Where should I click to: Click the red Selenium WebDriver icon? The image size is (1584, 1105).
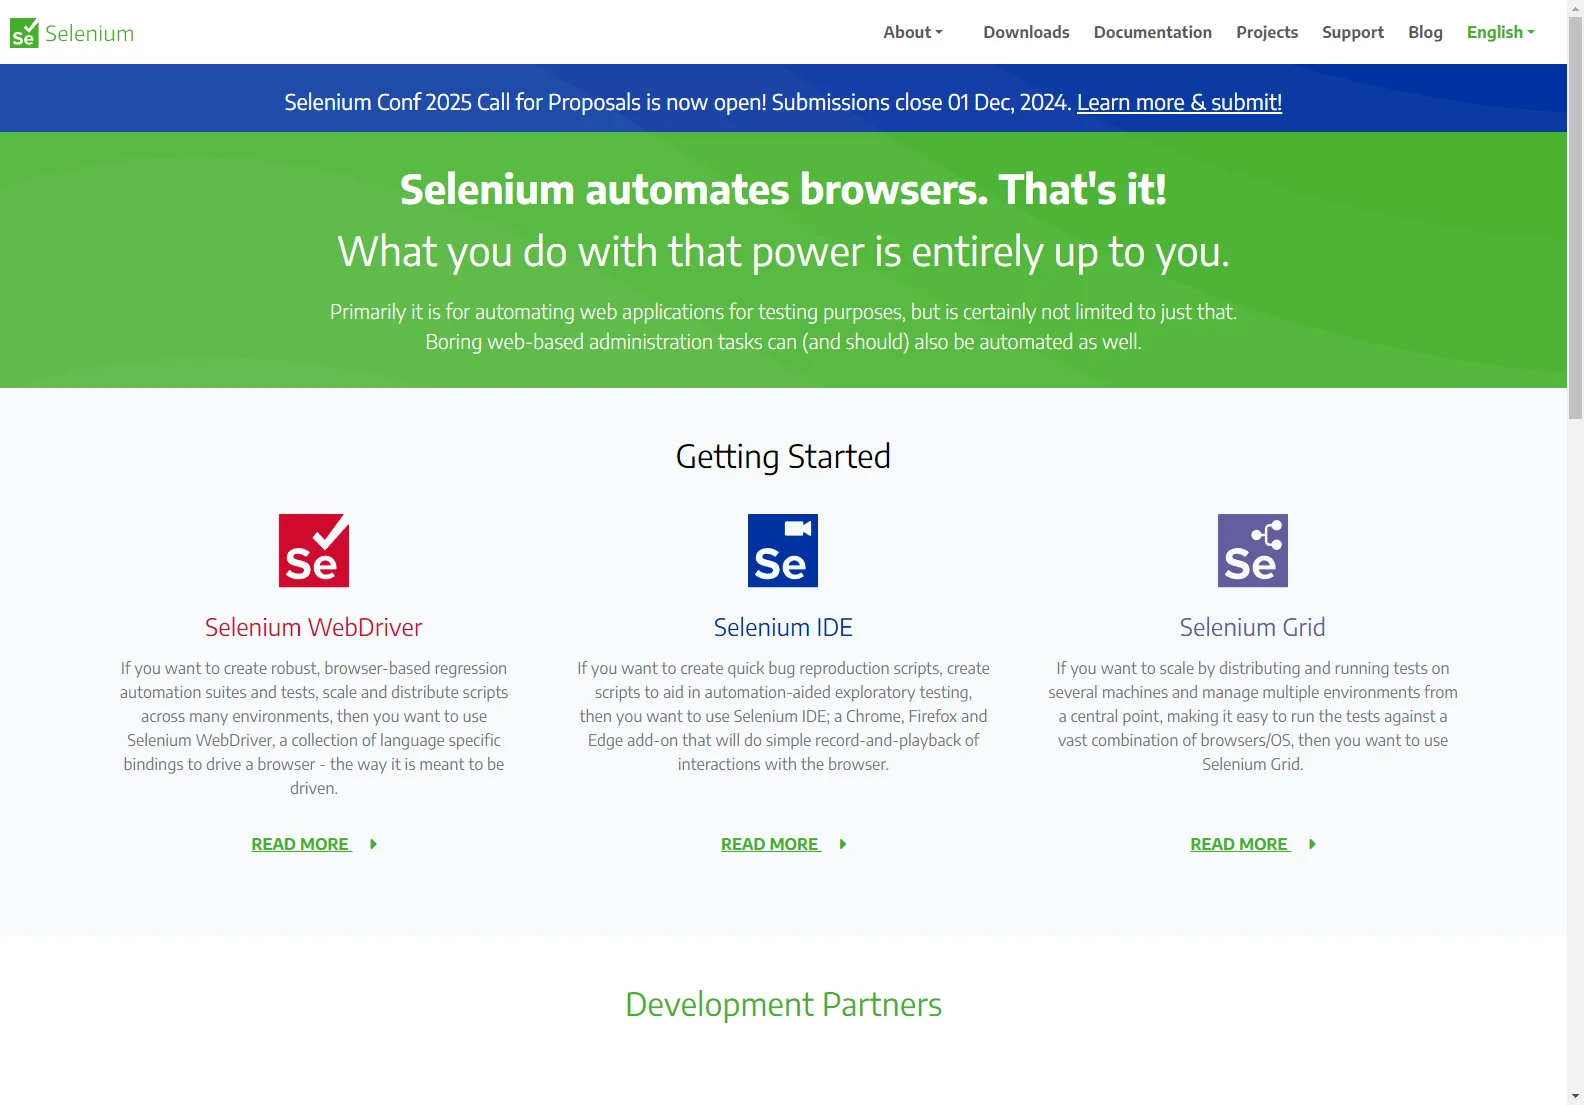314,551
